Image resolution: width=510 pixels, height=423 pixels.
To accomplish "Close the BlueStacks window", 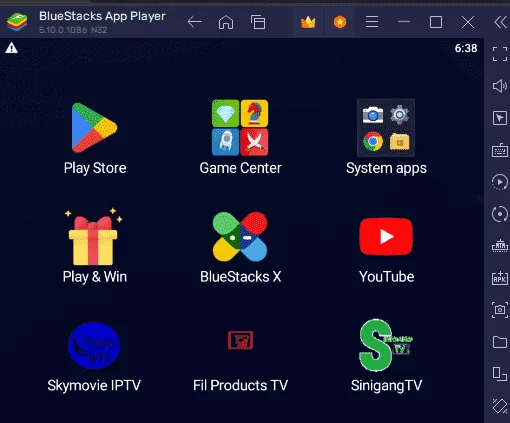I will pyautogui.click(x=468, y=22).
